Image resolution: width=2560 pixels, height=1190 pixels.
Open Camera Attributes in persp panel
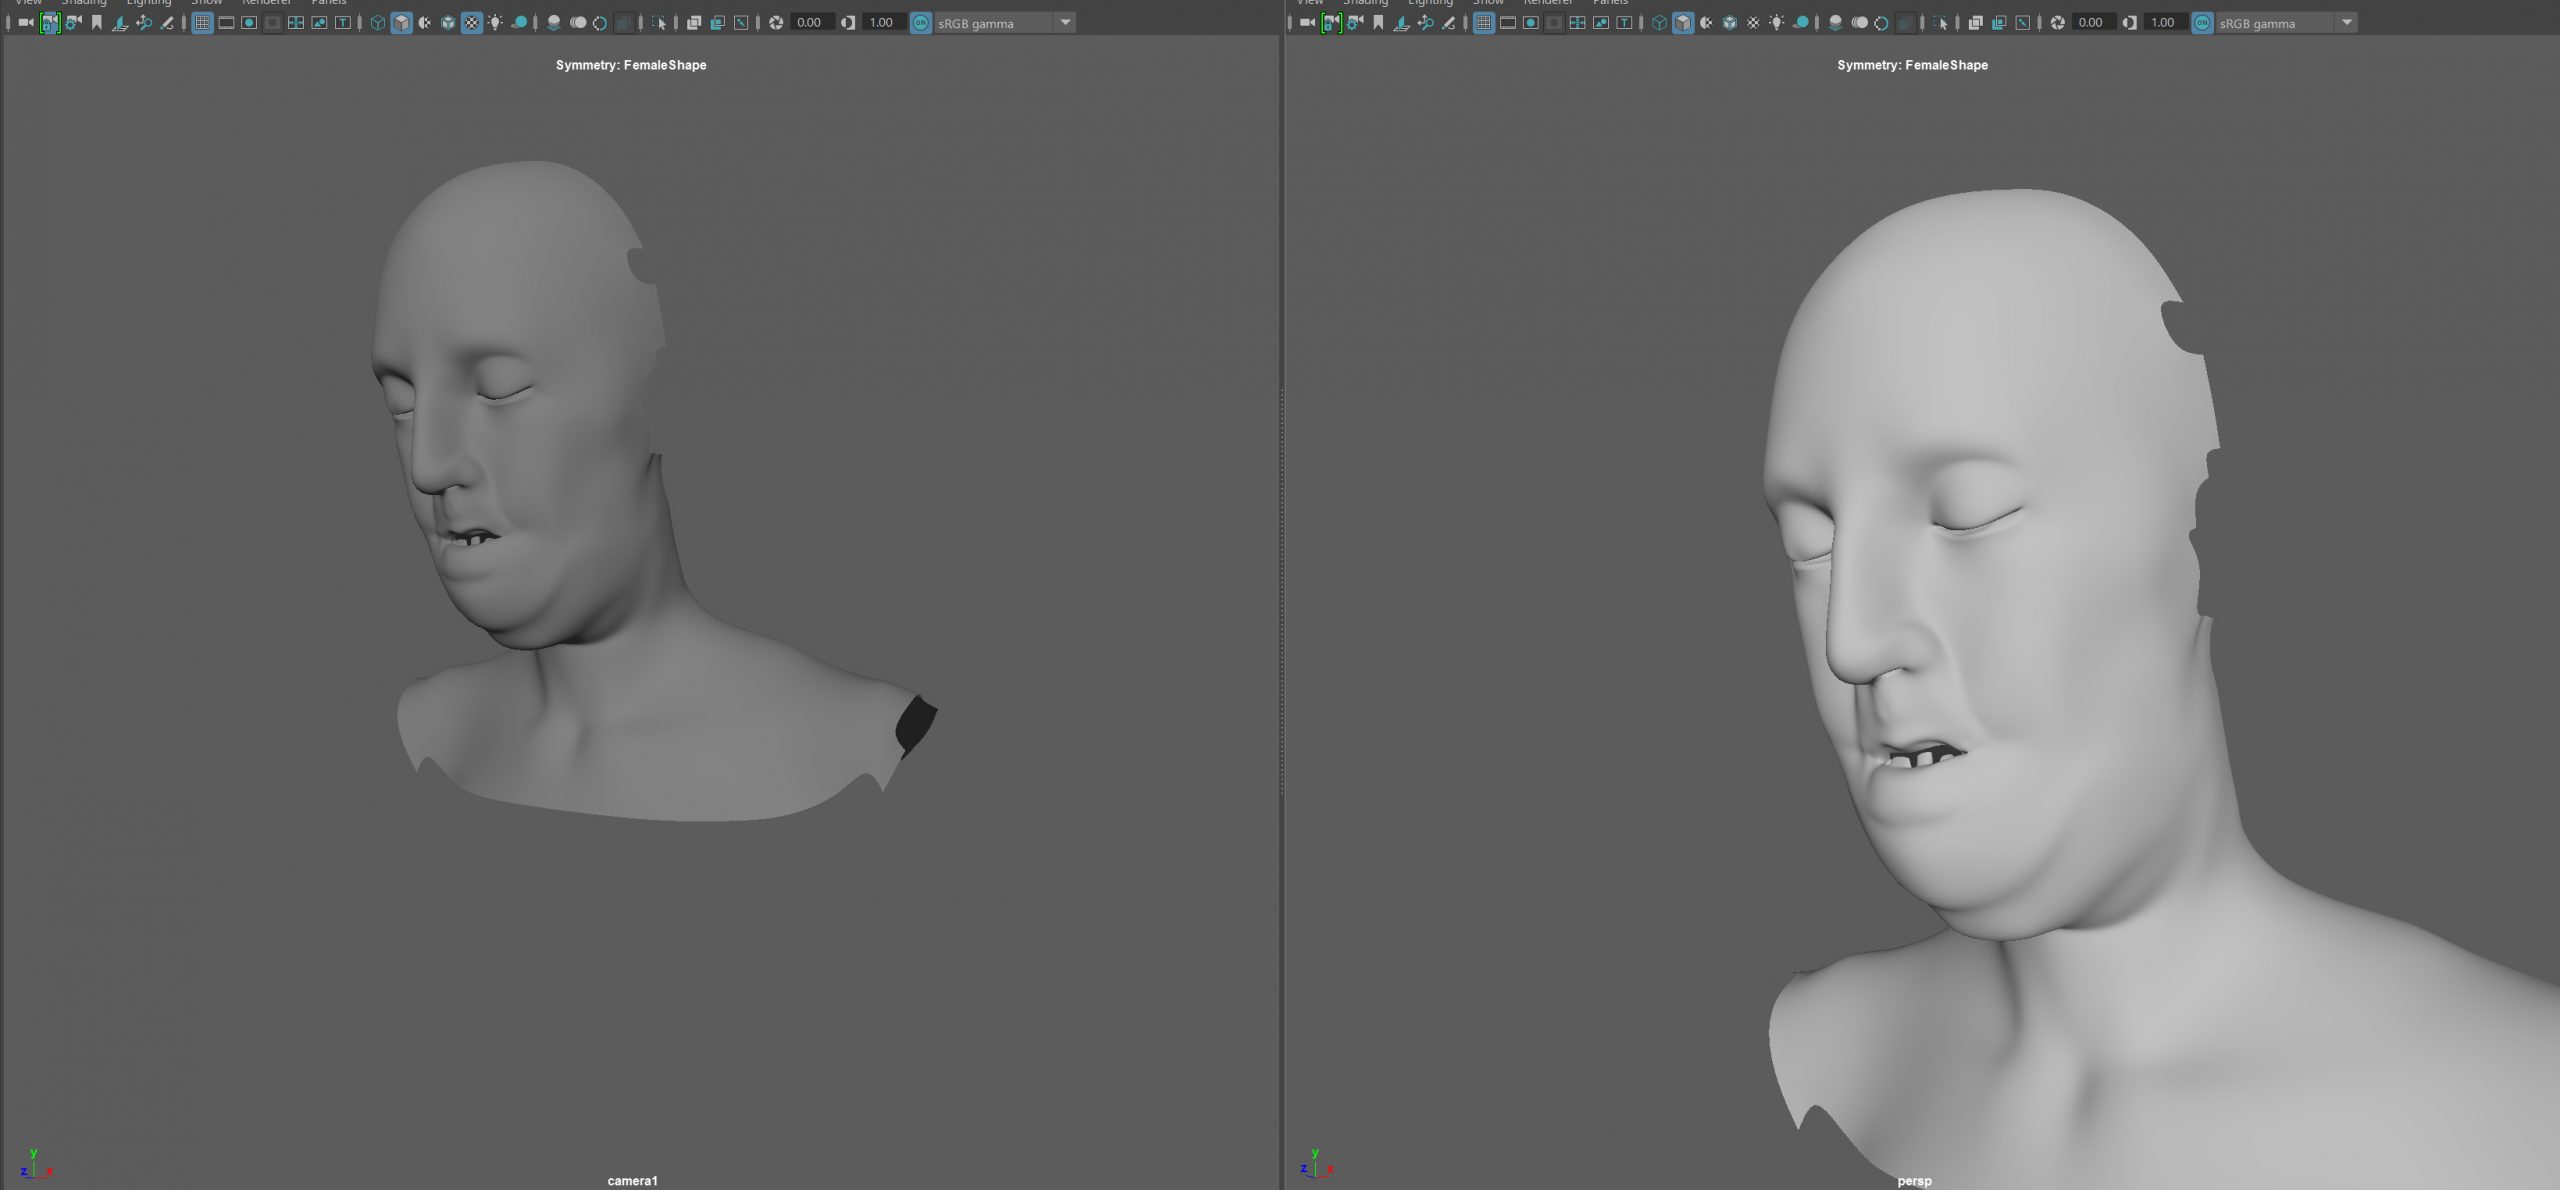1354,22
